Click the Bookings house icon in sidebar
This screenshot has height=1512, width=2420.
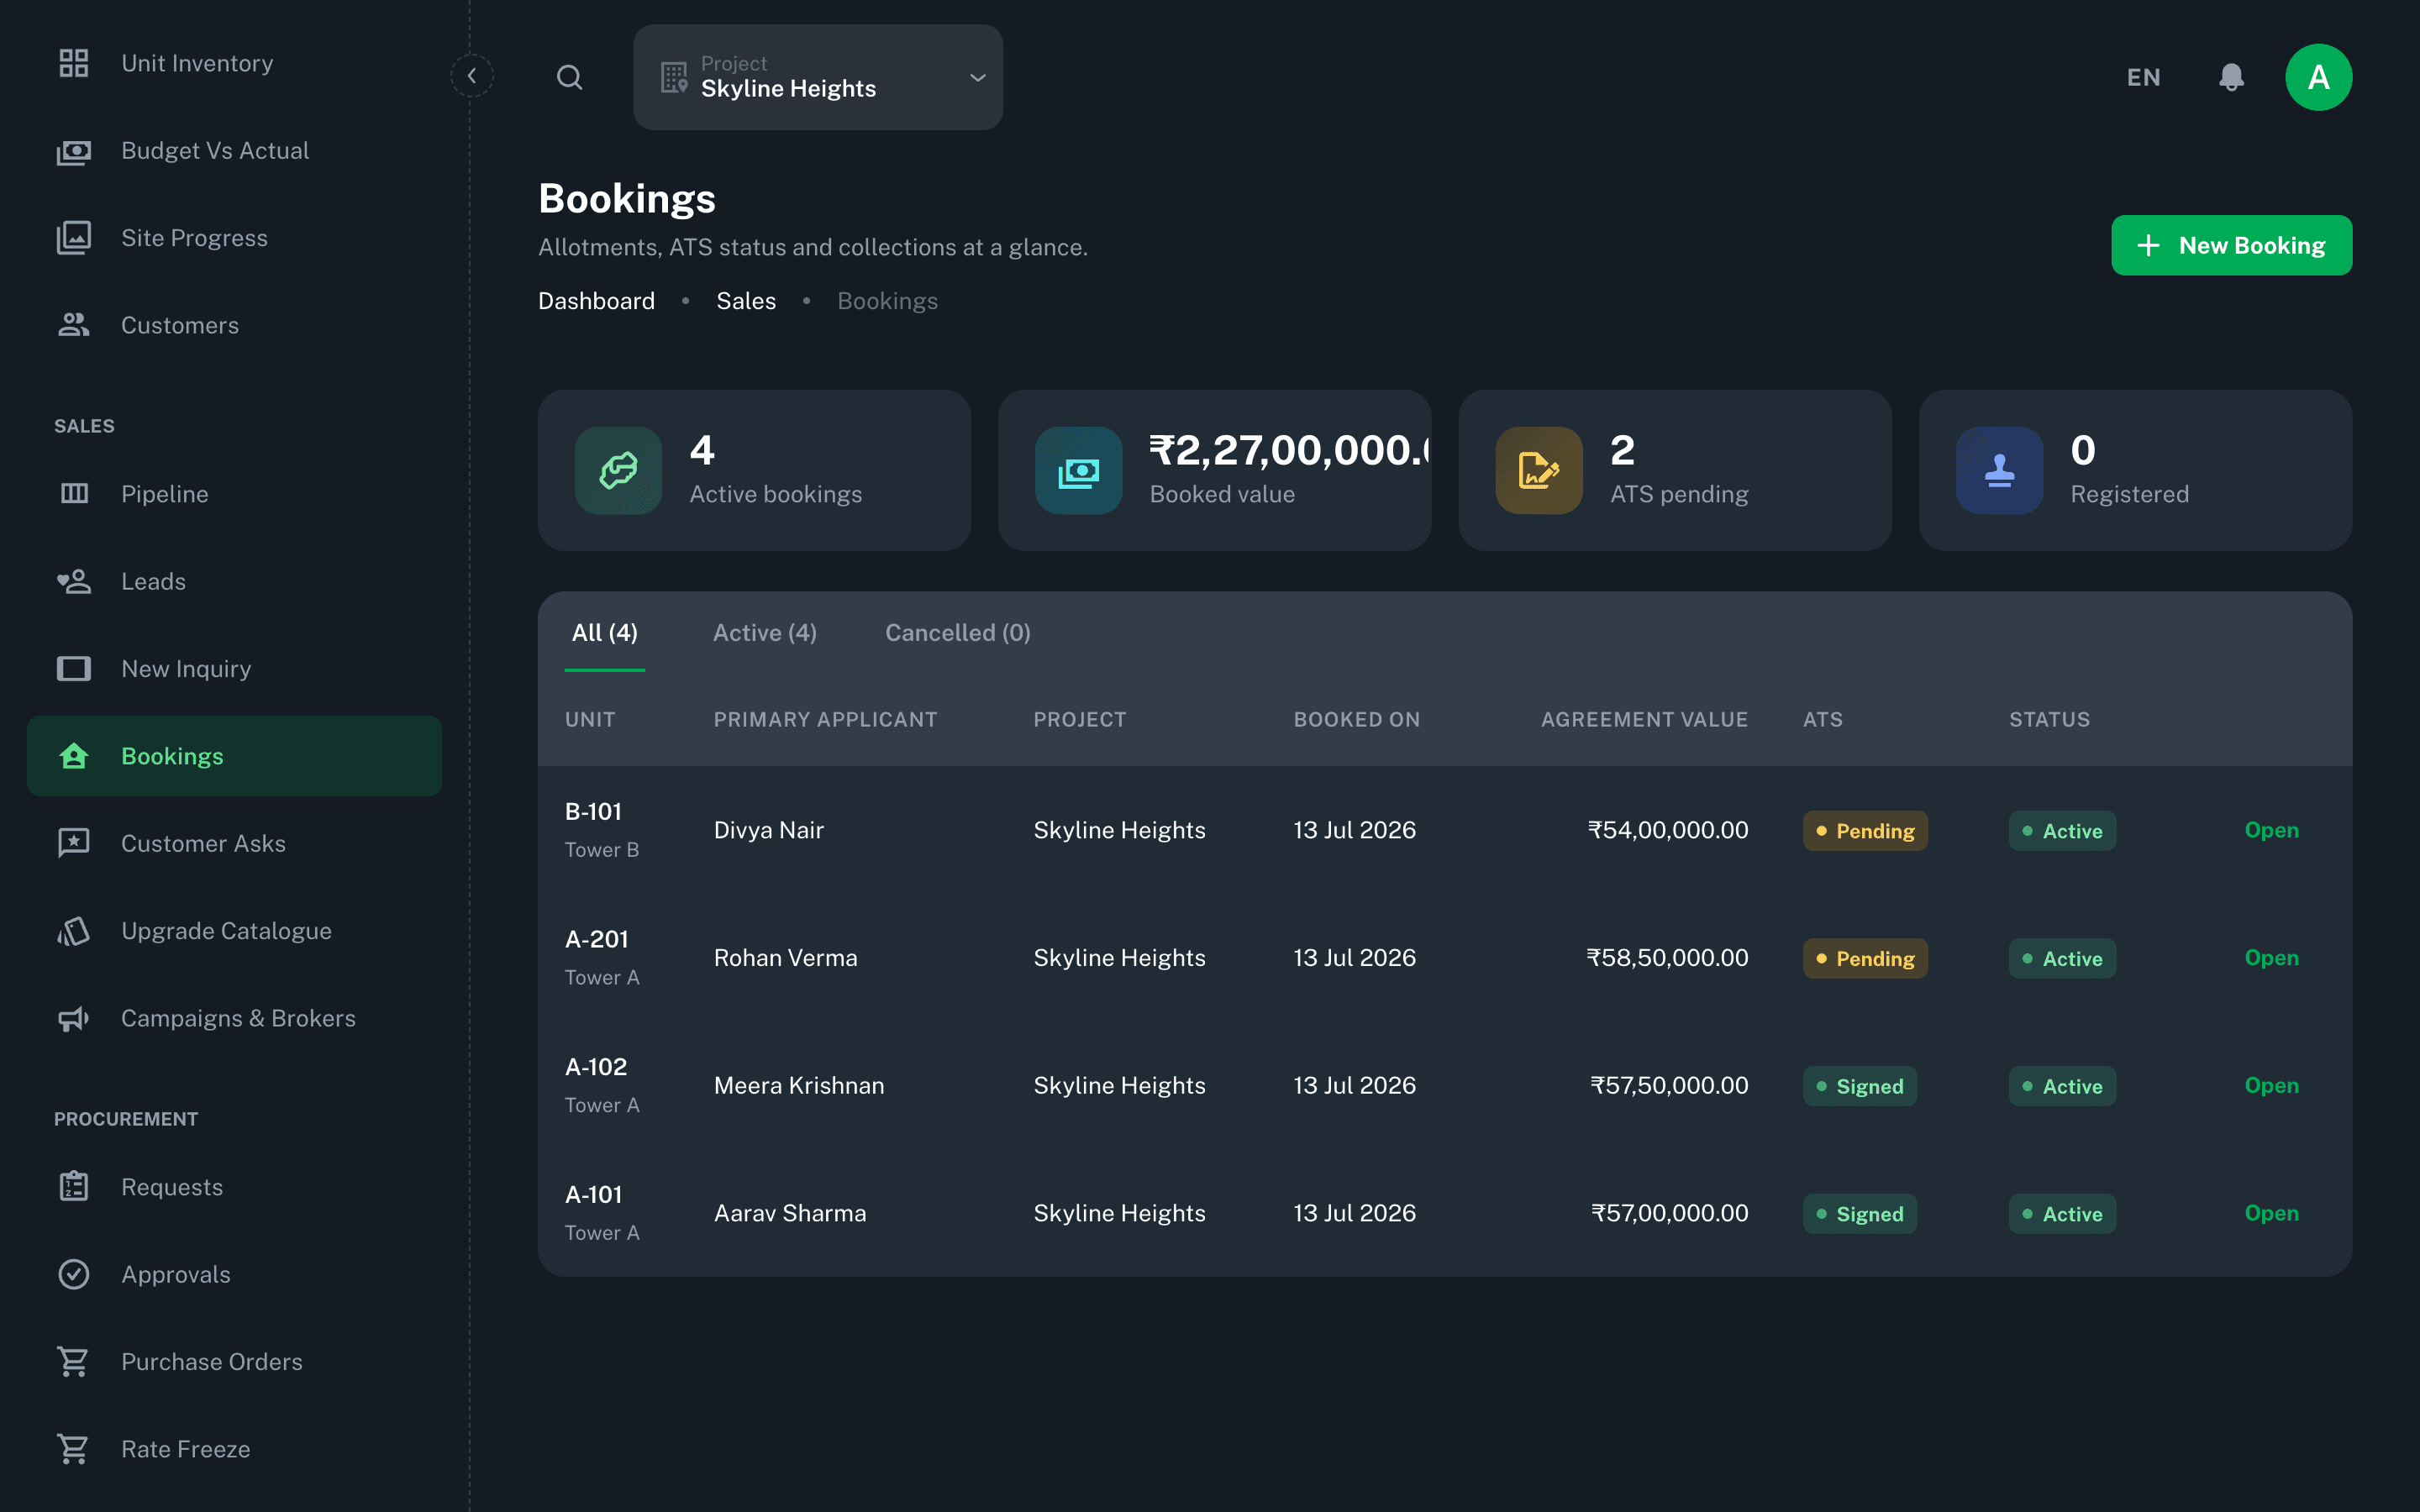pyautogui.click(x=73, y=756)
